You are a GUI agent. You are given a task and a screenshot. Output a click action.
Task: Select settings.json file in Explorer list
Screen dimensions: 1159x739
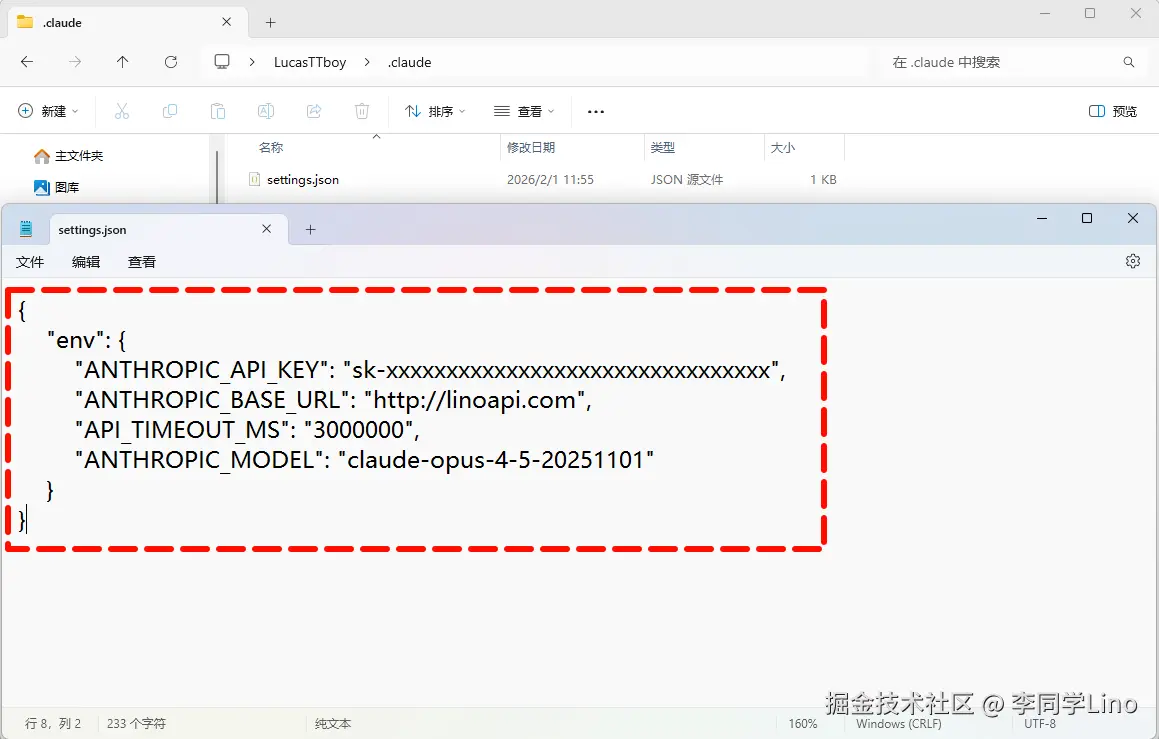[x=303, y=180]
